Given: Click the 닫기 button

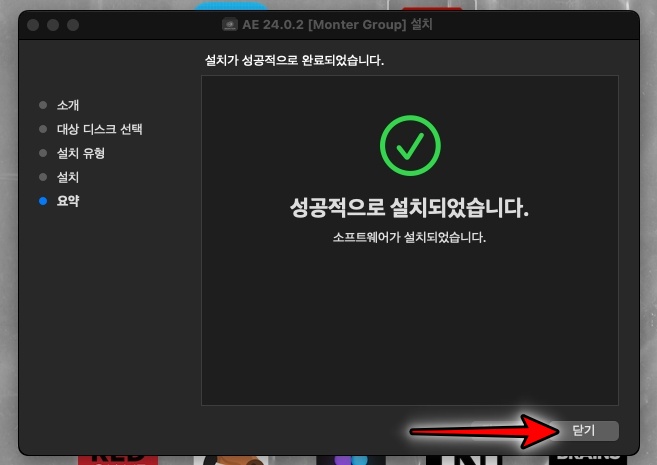Looking at the screenshot, I should click(x=584, y=431).
